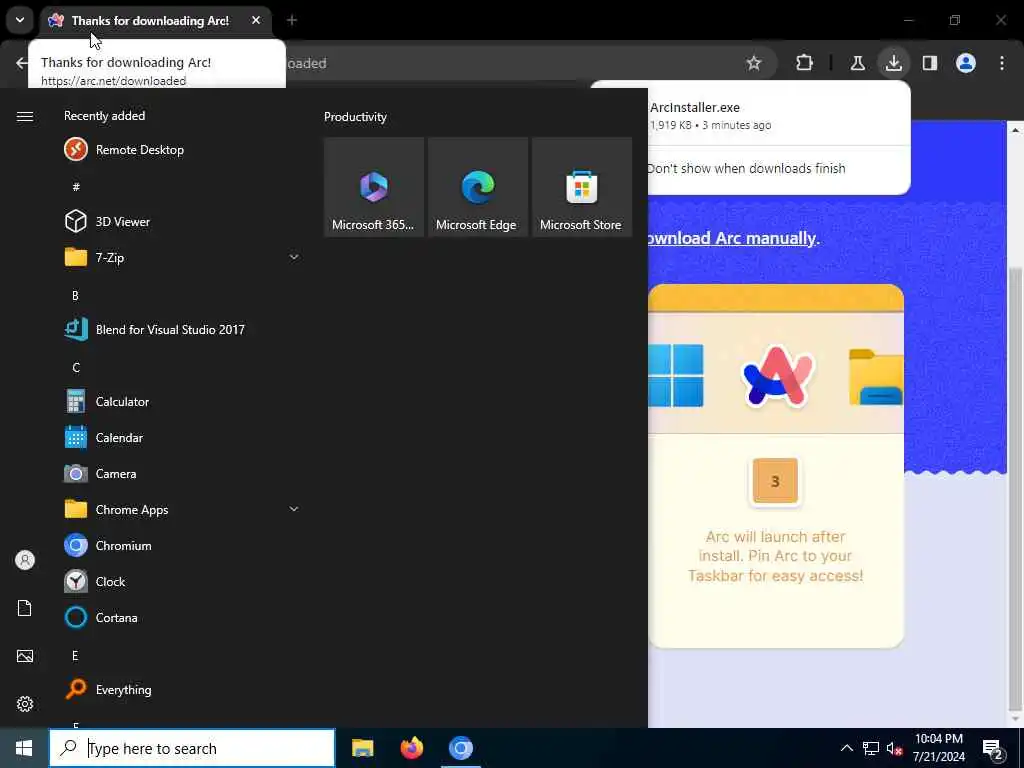
Task: Open ArcInstaller.exe from downloads popup
Action: pyautogui.click(x=695, y=107)
